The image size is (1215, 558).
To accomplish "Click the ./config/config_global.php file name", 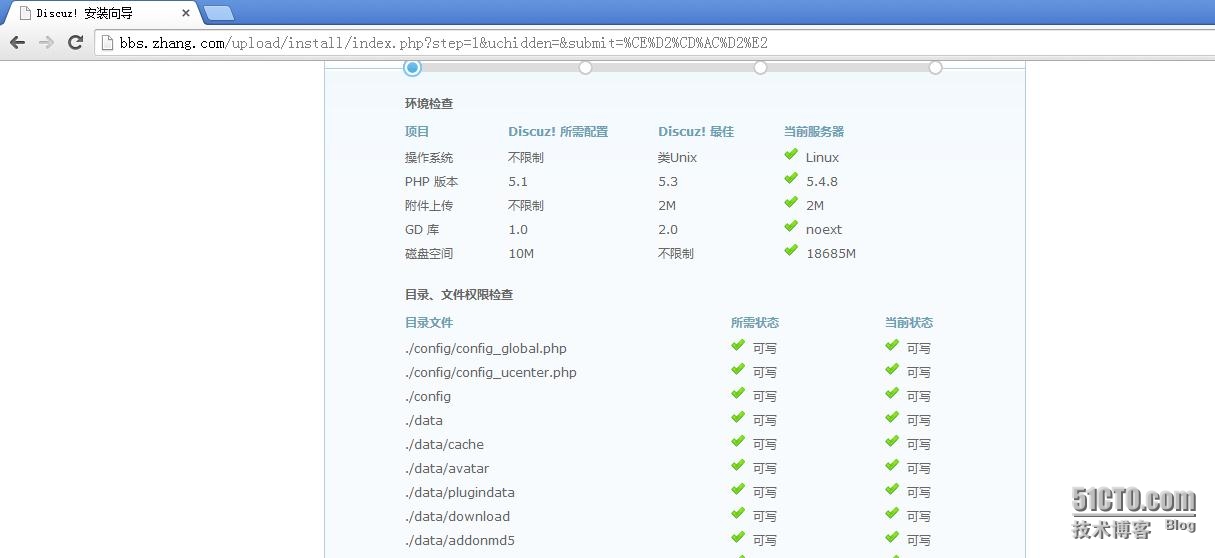I will click(486, 349).
